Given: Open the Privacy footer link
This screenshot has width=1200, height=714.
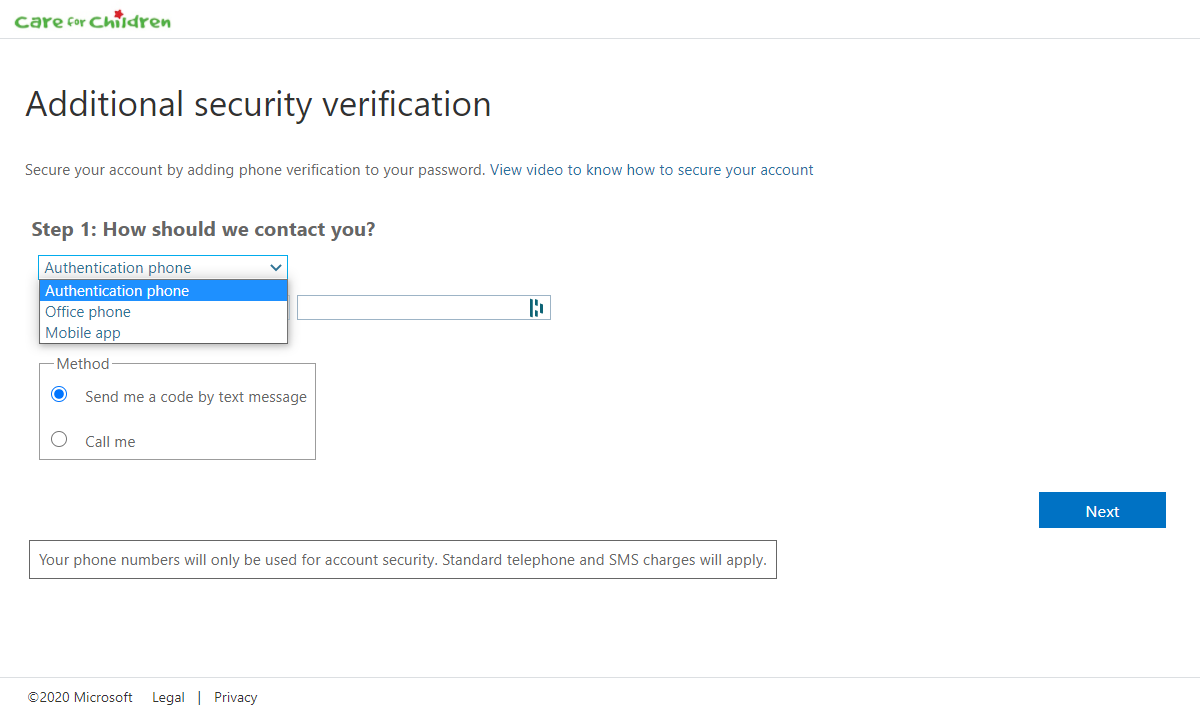Looking at the screenshot, I should (x=236, y=697).
